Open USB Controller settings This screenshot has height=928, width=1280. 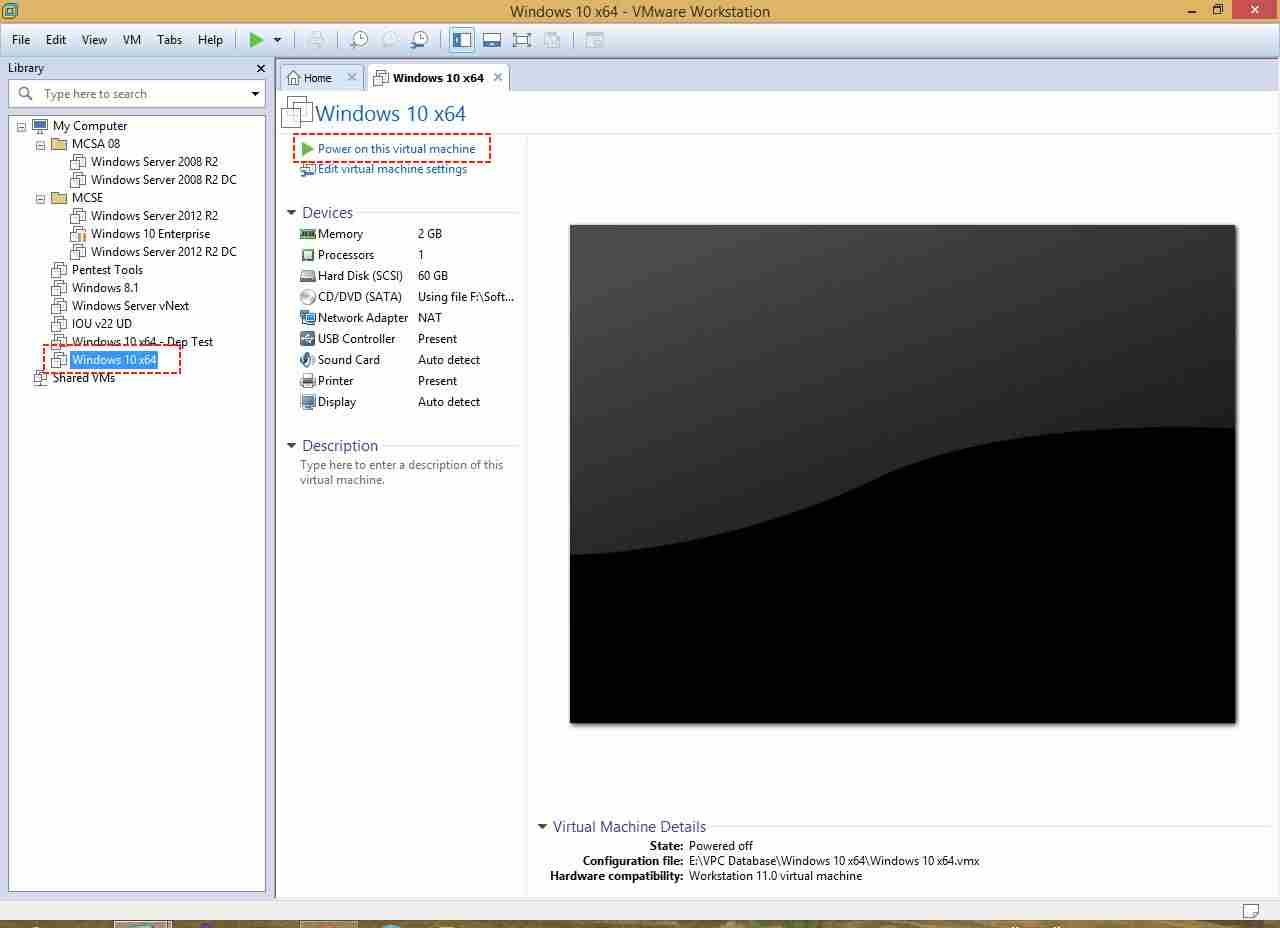click(x=357, y=339)
